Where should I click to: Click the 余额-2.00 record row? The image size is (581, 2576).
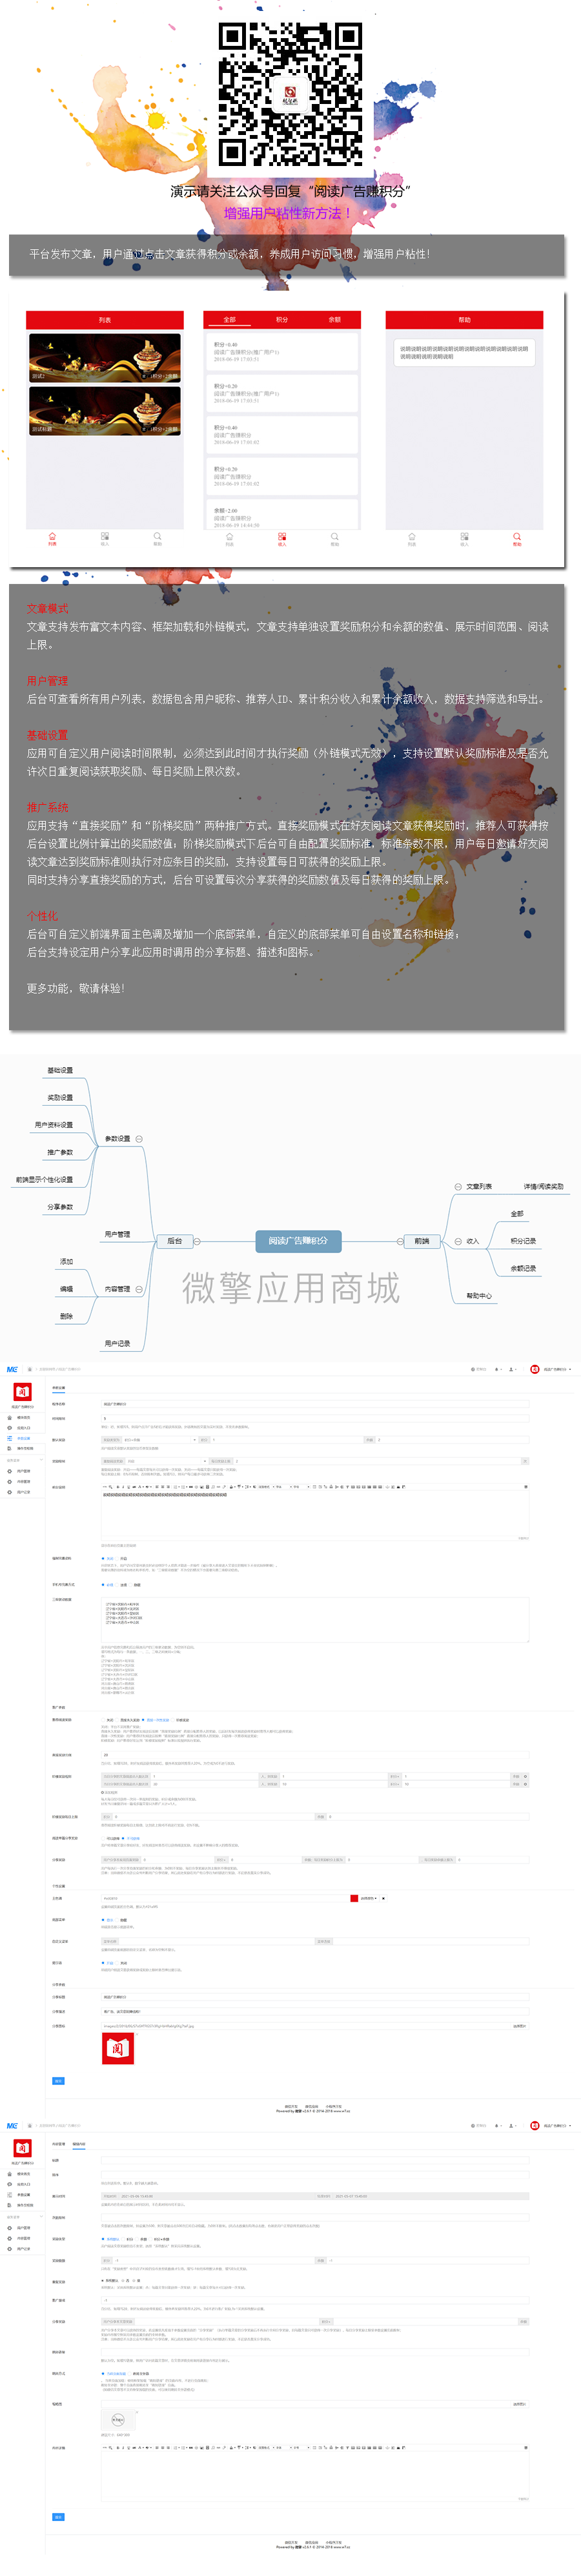pyautogui.click(x=282, y=516)
